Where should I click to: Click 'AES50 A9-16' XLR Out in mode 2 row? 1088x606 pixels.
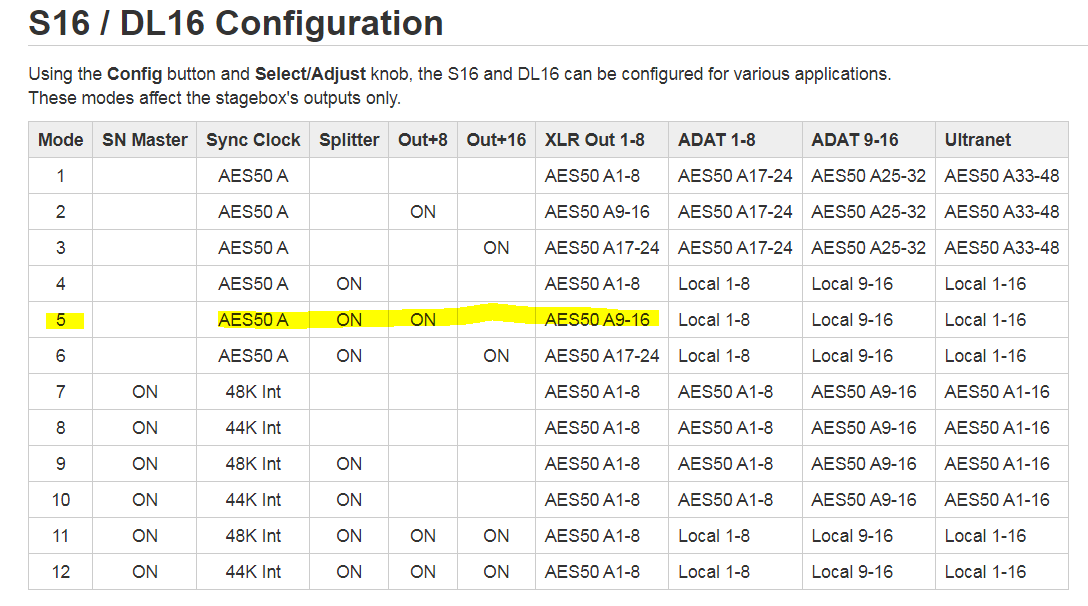pos(597,212)
